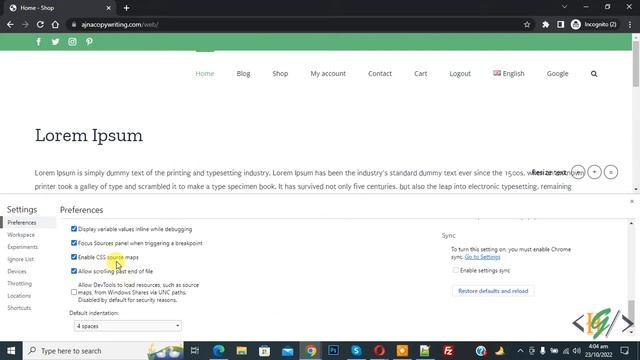Image resolution: width=640 pixels, height=360 pixels.
Task: Go back using the browser back arrow
Action: [x=10, y=24]
